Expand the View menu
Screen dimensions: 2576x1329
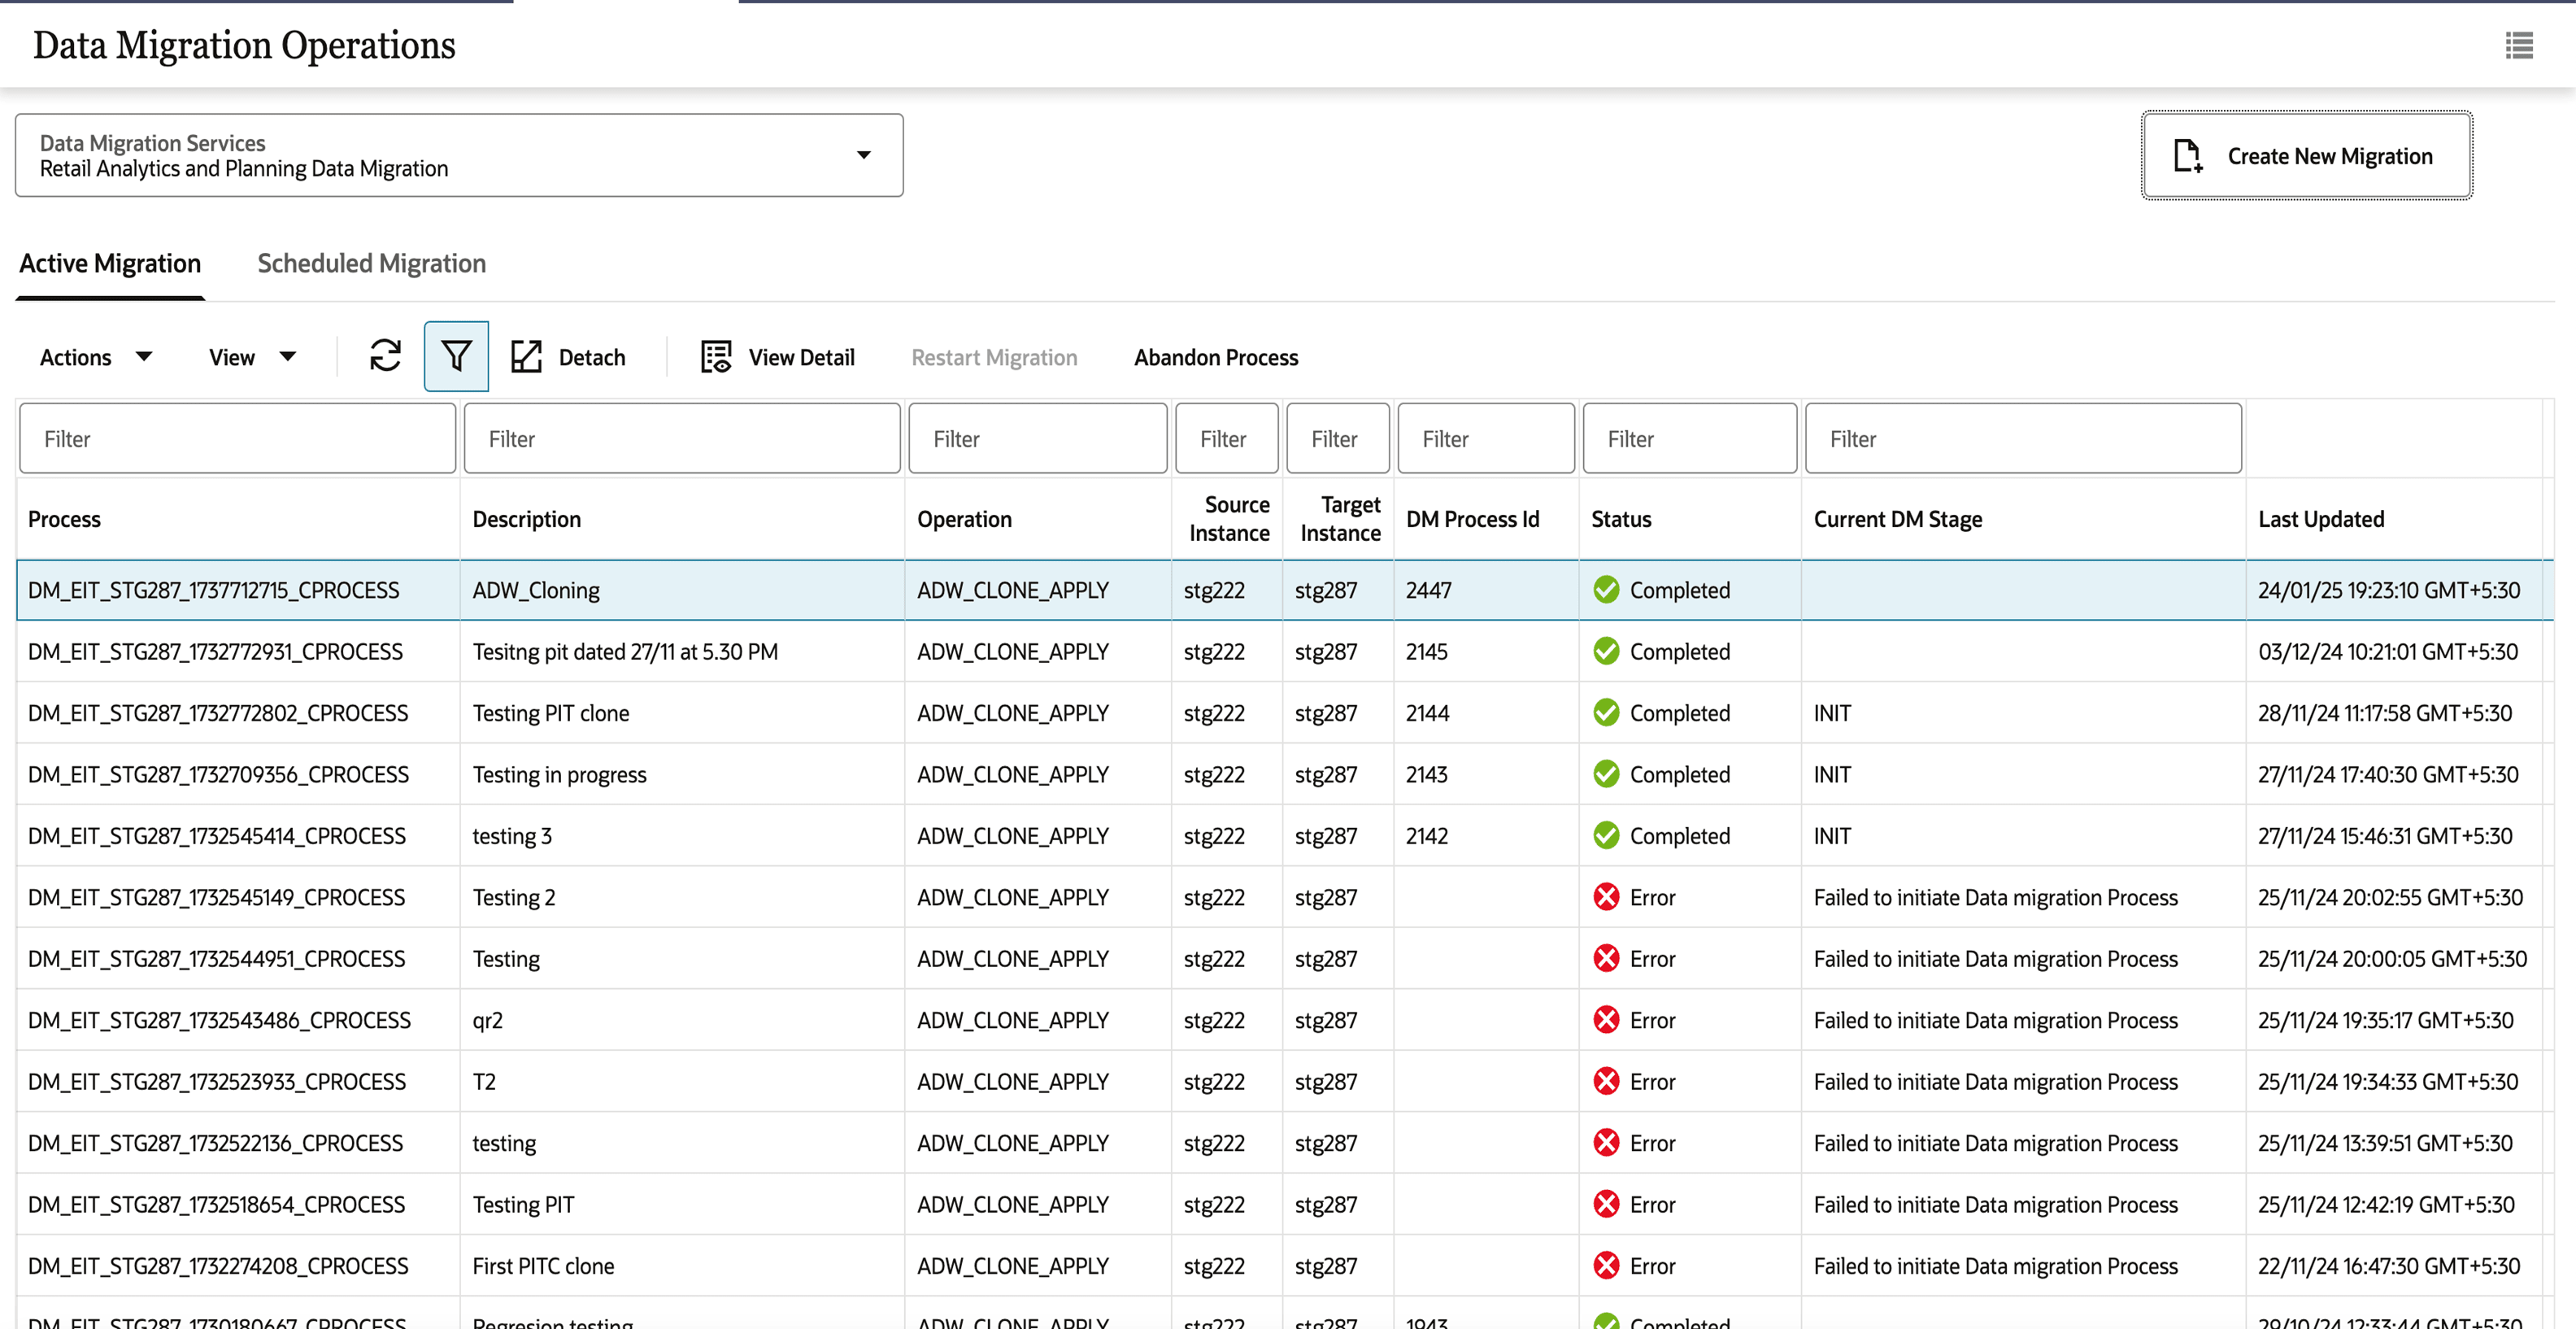252,357
